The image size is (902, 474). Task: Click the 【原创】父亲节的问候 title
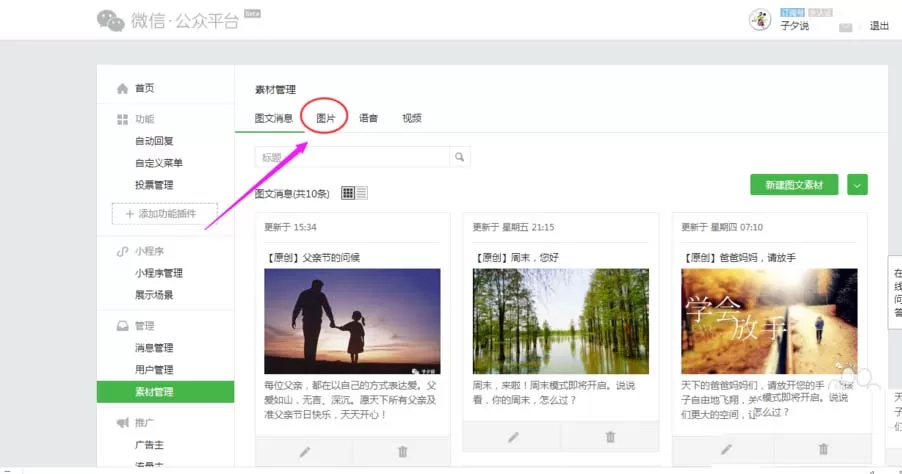(x=312, y=258)
